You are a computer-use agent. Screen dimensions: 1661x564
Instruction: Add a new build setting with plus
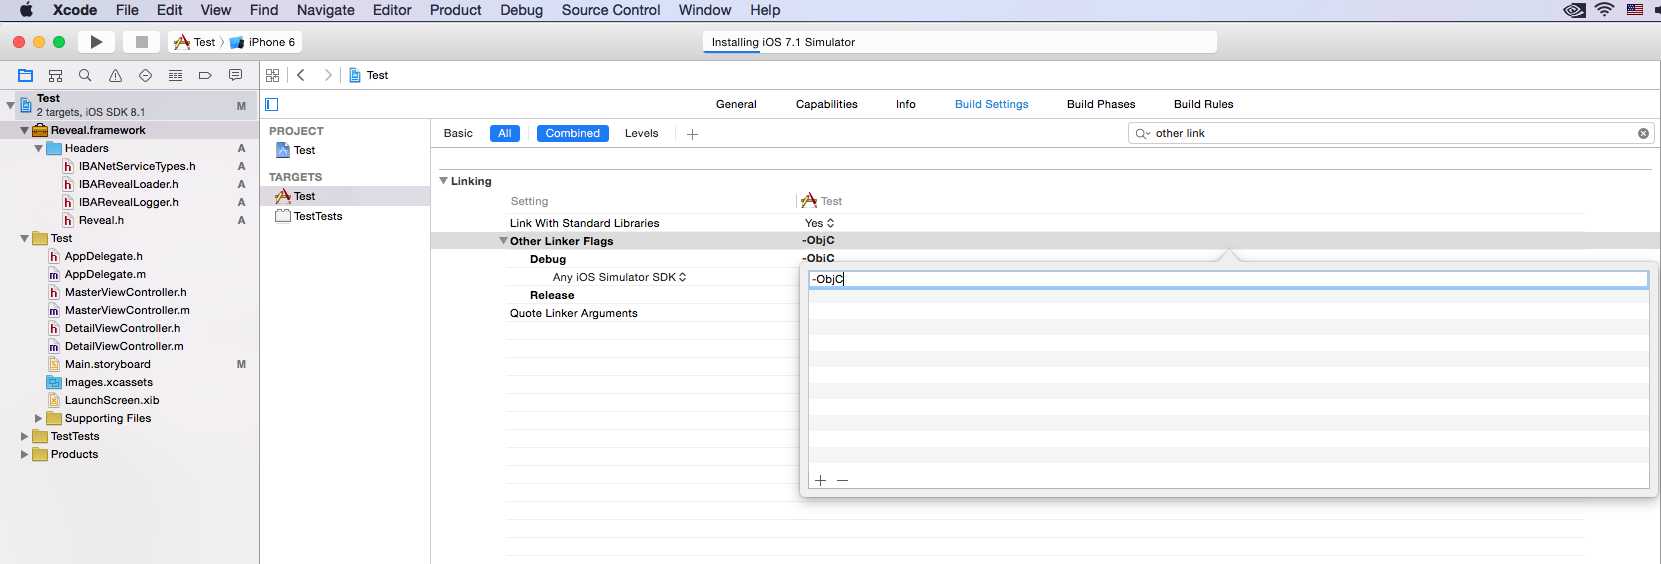(692, 133)
